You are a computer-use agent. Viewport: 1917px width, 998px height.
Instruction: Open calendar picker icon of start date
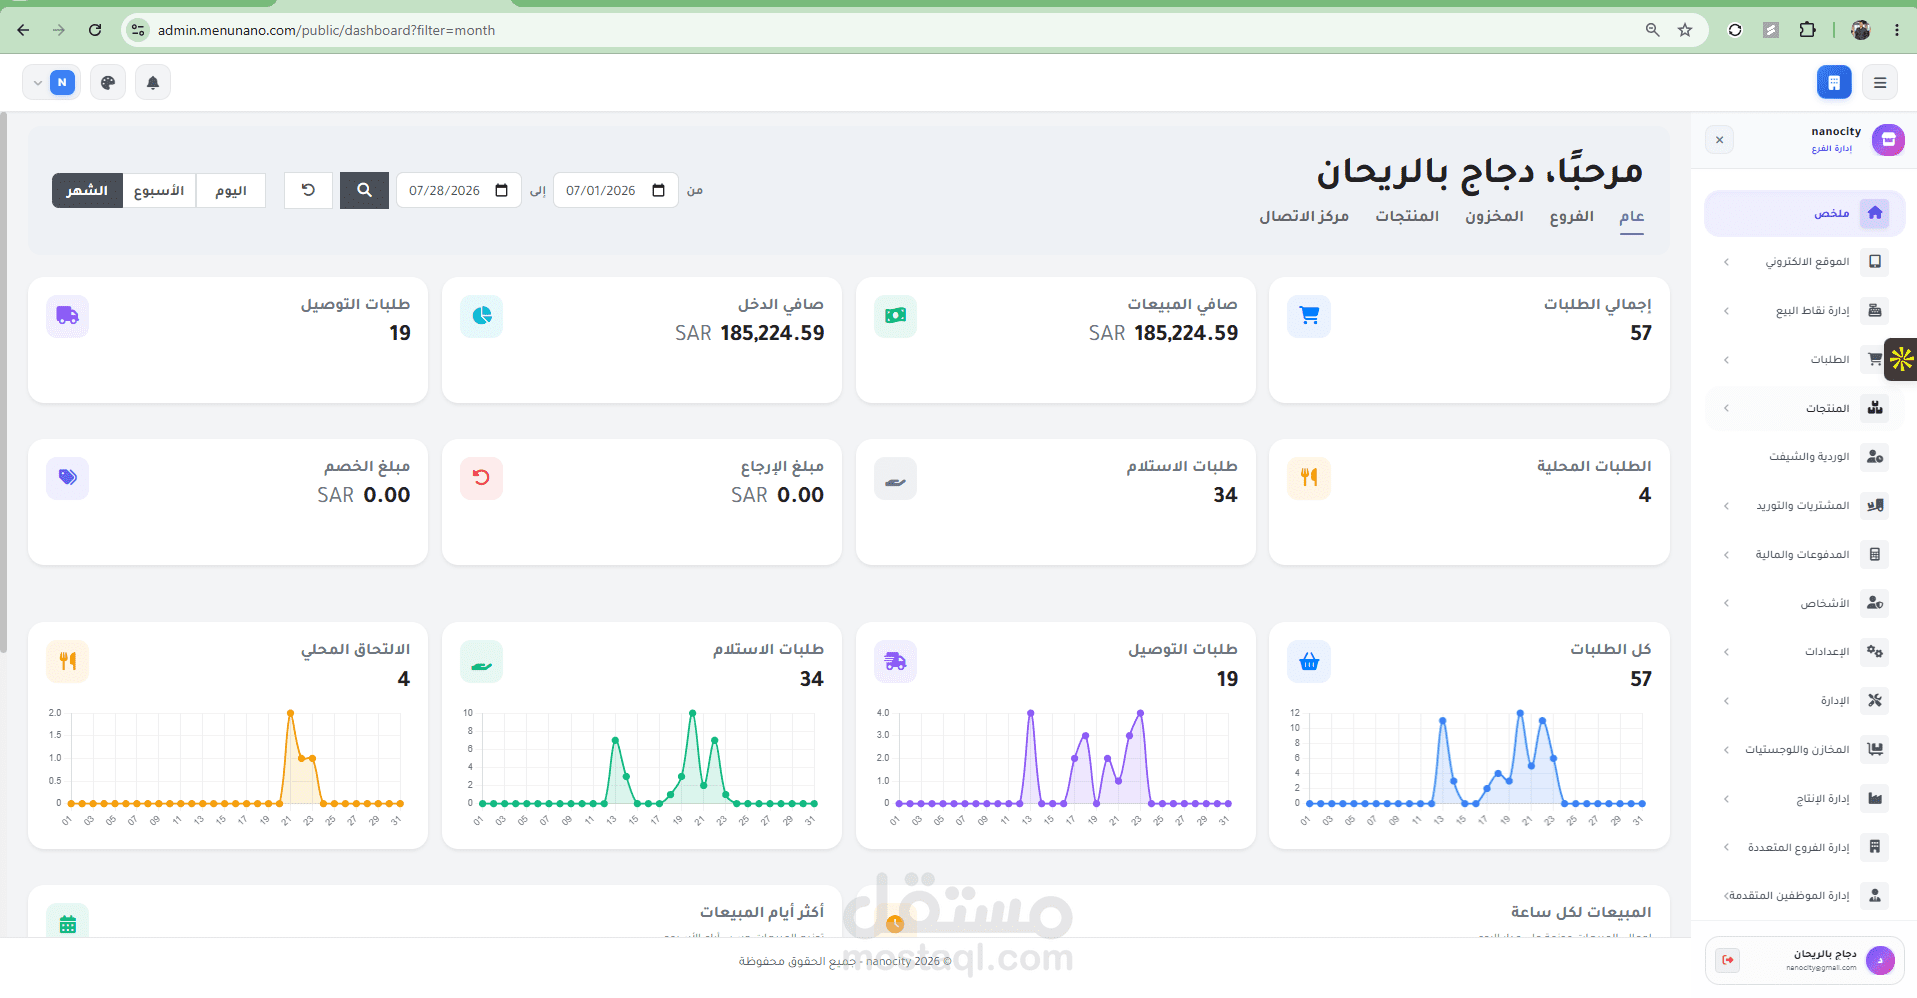pos(658,190)
